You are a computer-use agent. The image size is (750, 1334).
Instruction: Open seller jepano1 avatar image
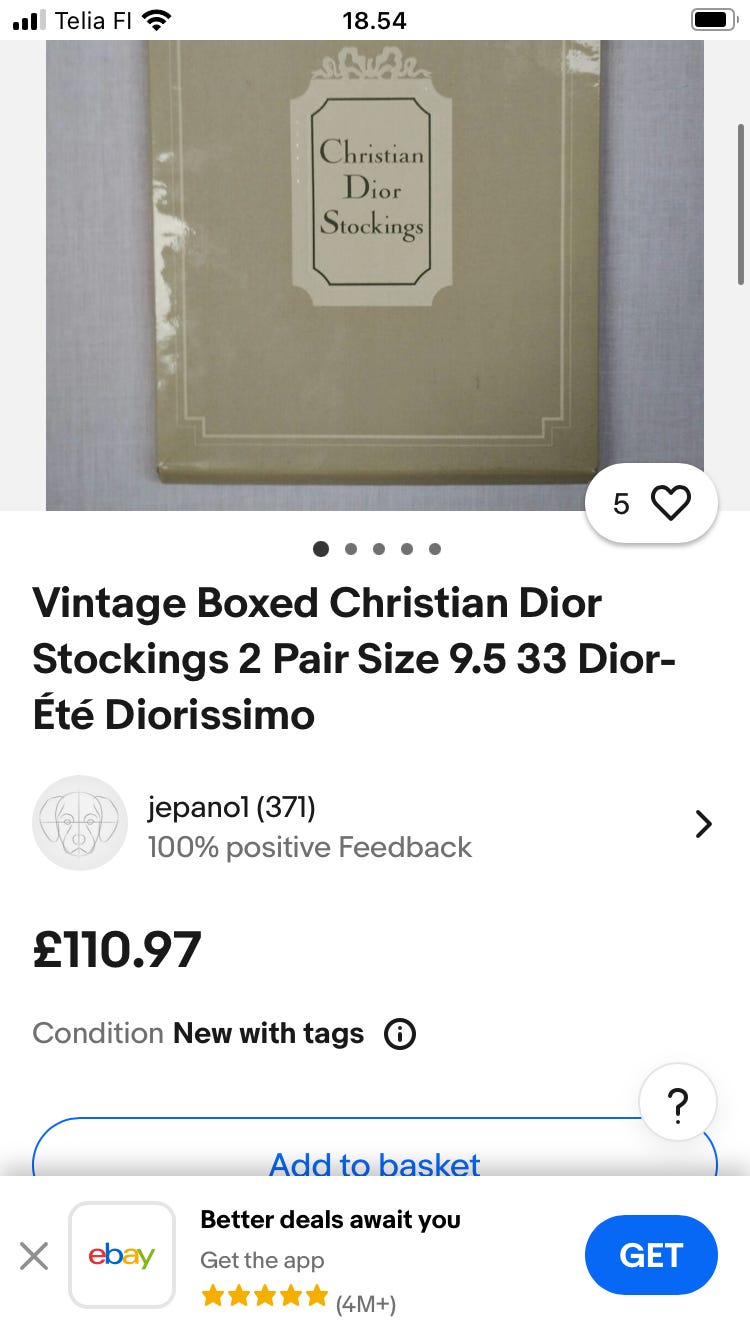[80, 823]
